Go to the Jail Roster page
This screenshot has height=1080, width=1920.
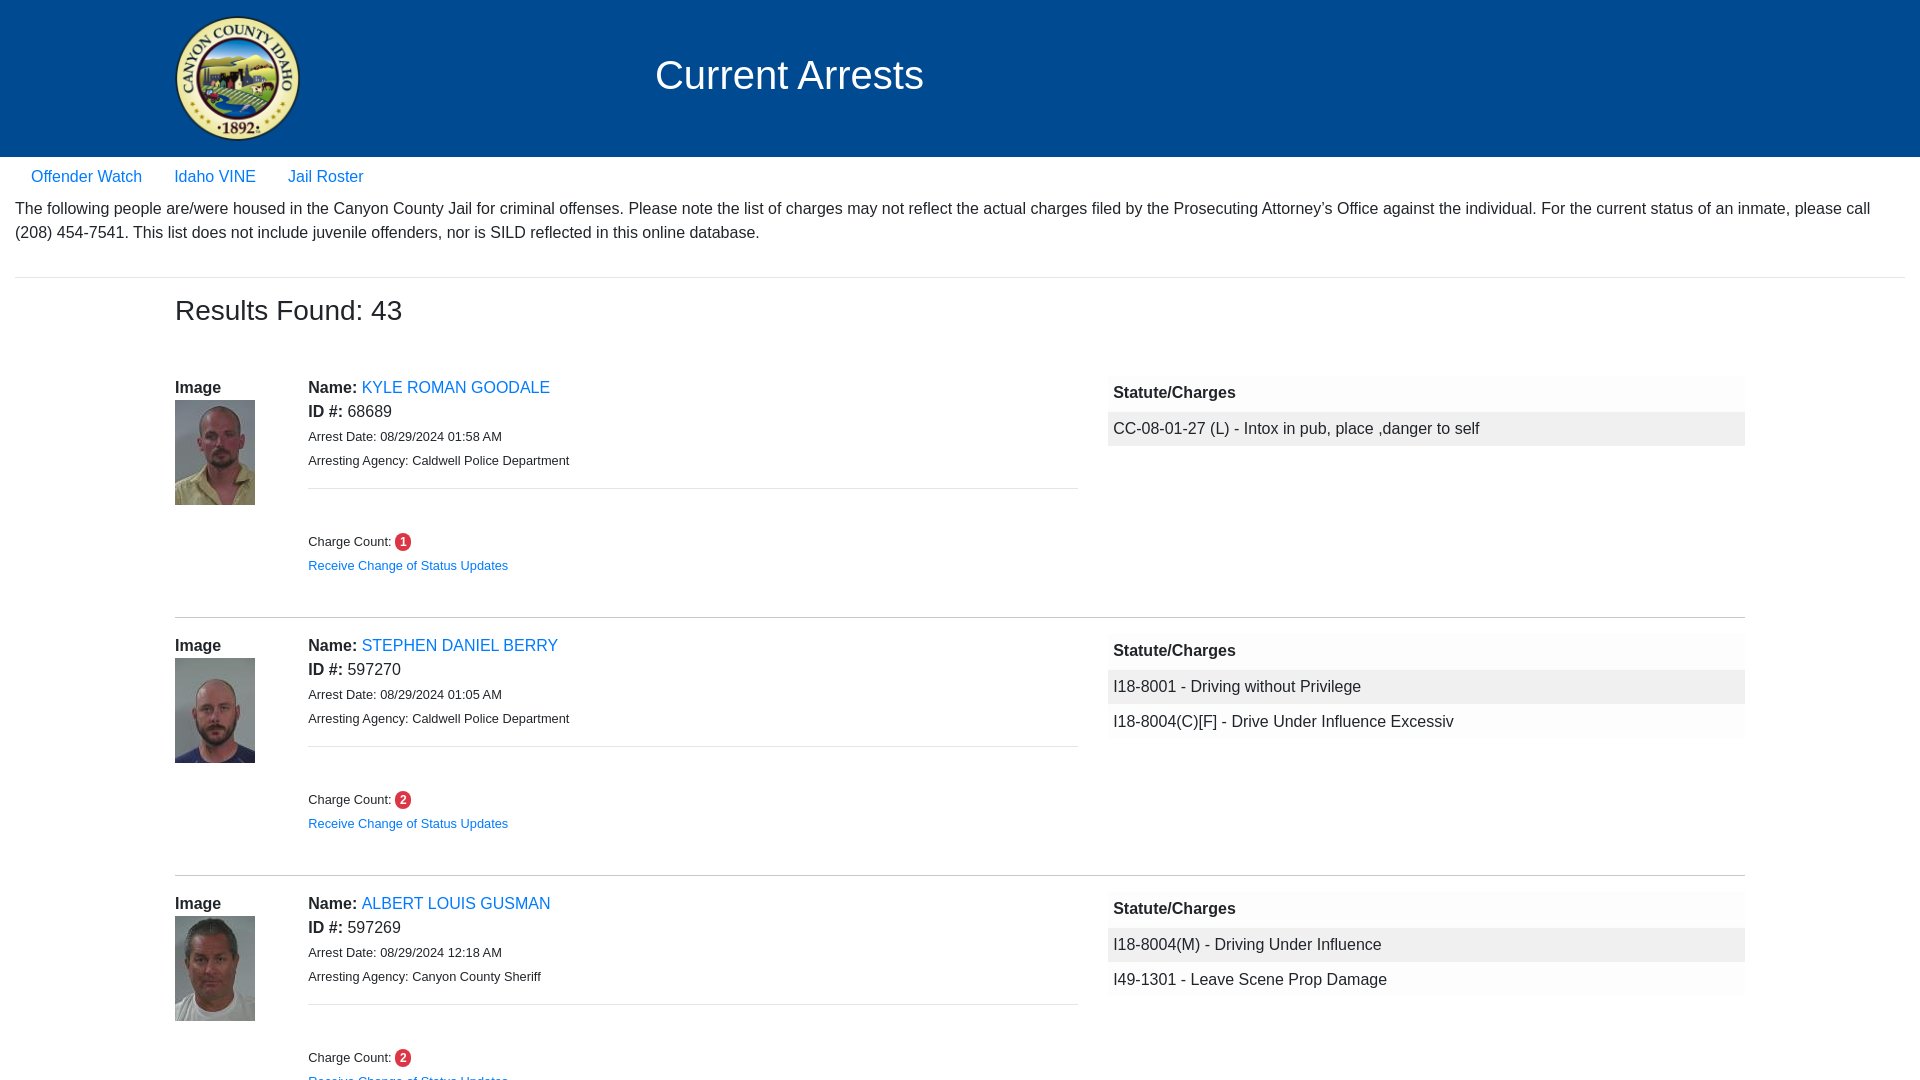325,177
